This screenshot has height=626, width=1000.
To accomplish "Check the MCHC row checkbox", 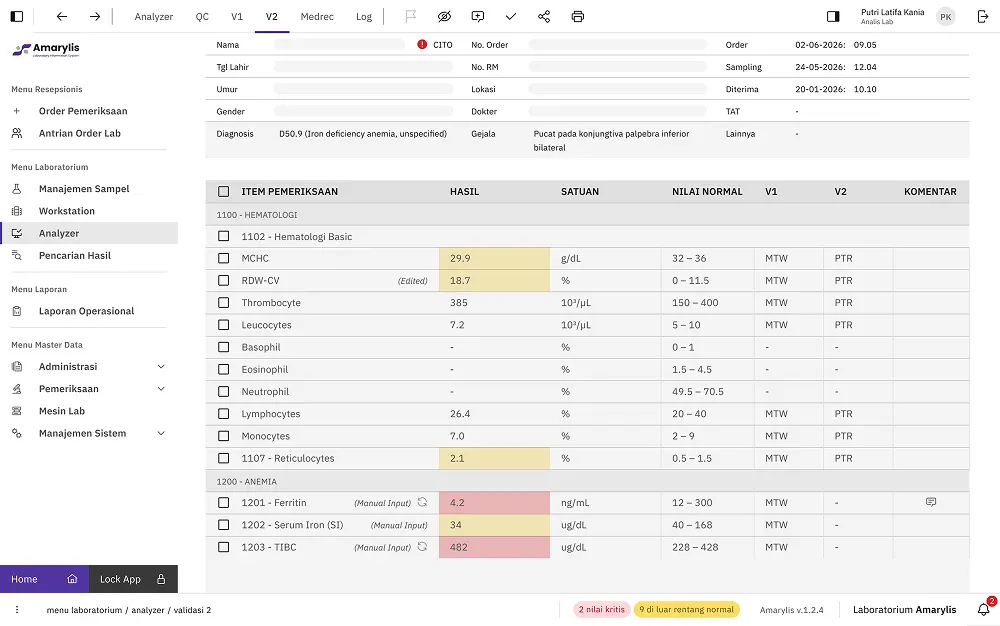I will tap(223, 258).
